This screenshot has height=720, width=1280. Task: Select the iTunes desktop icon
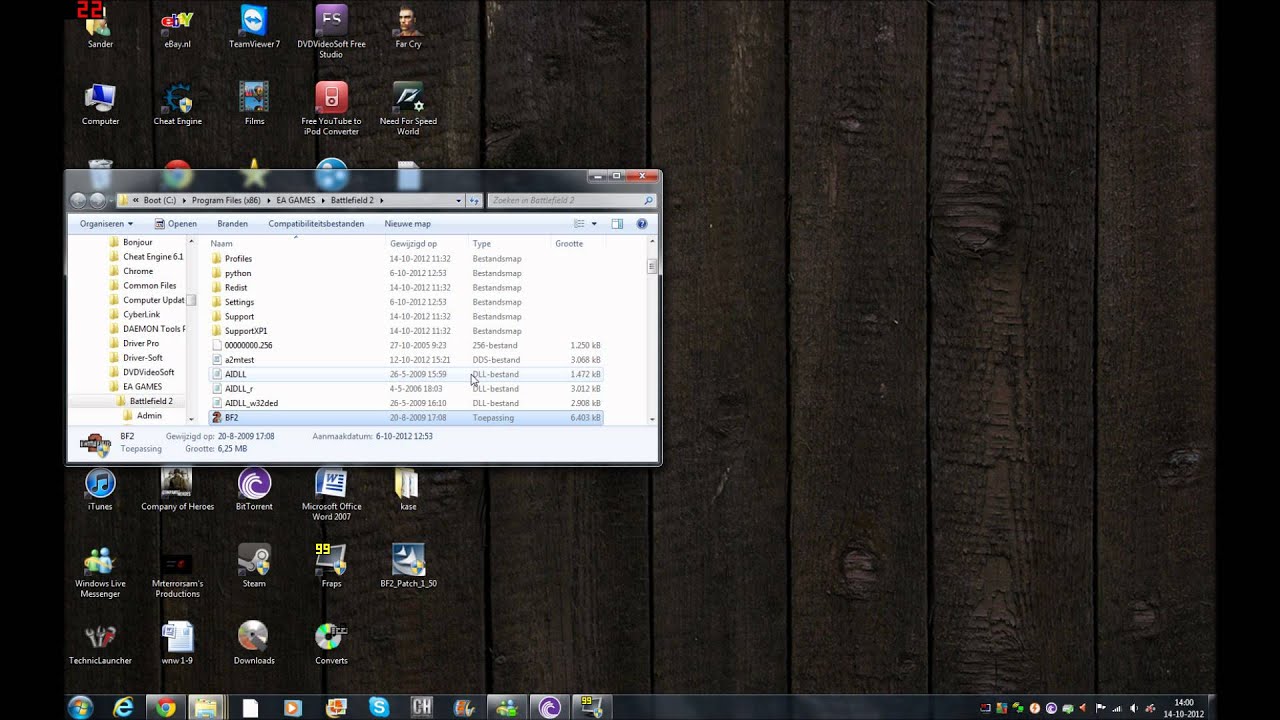100,489
